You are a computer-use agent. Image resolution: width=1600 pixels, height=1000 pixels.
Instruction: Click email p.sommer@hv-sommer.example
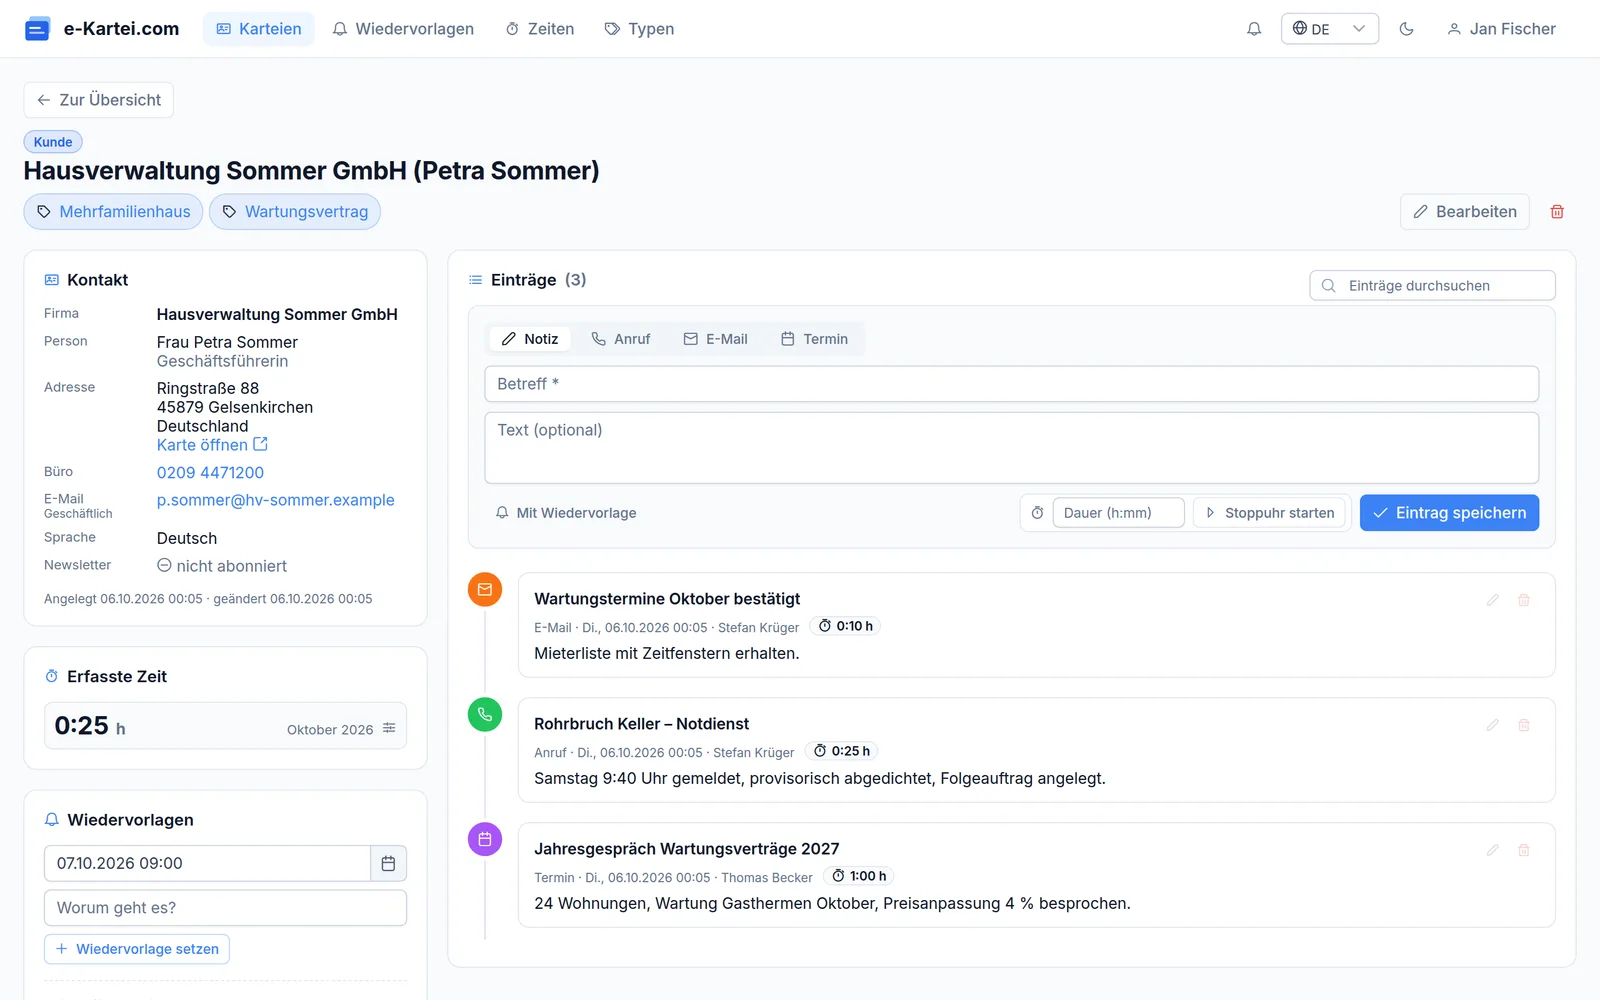(x=276, y=500)
